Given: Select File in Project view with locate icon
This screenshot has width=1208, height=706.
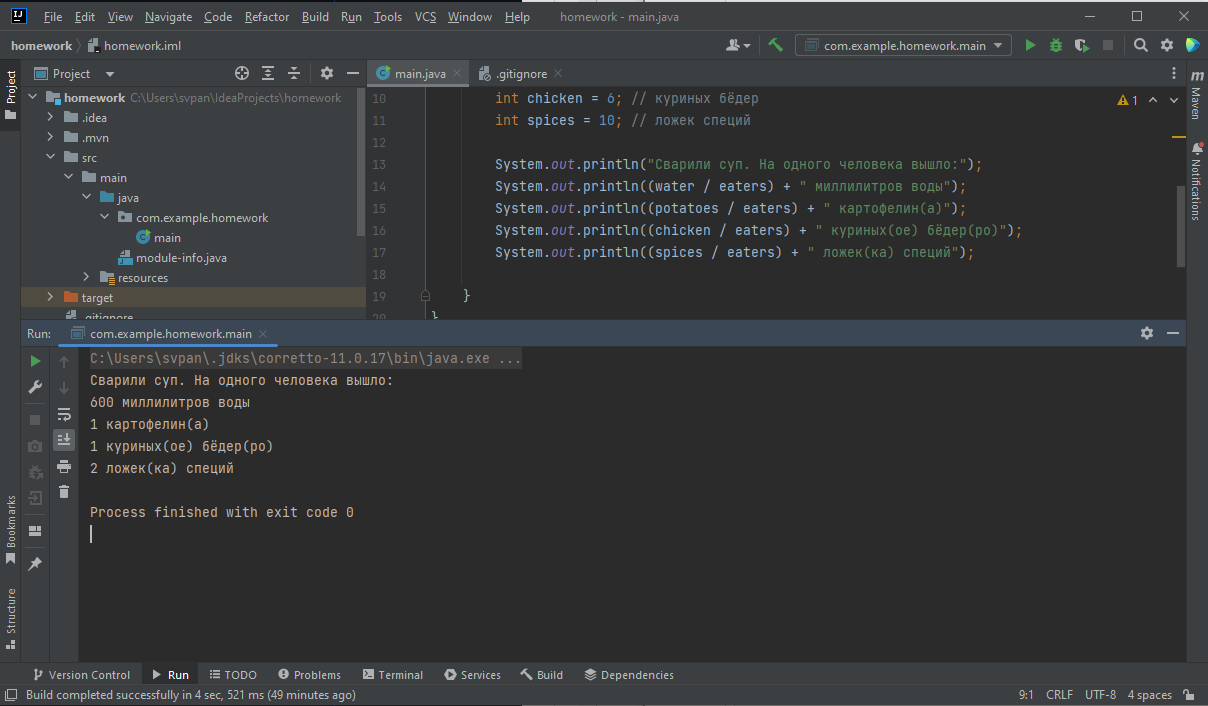Looking at the screenshot, I should coord(241,73).
